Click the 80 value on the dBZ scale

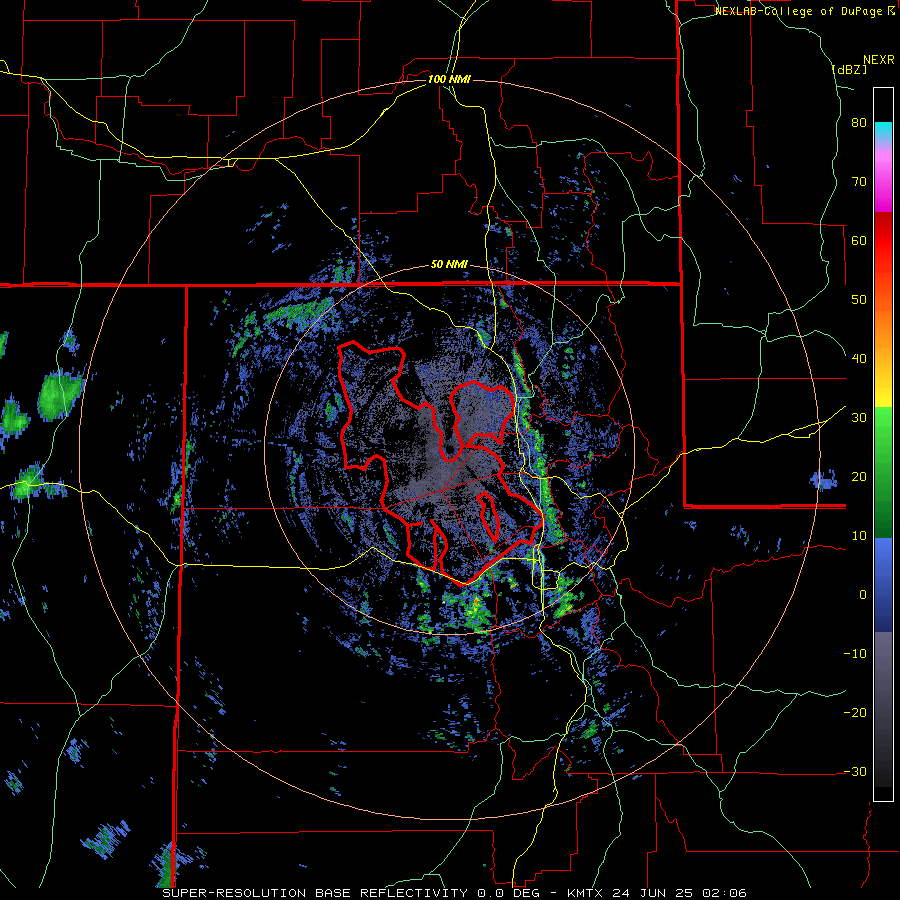[x=859, y=123]
